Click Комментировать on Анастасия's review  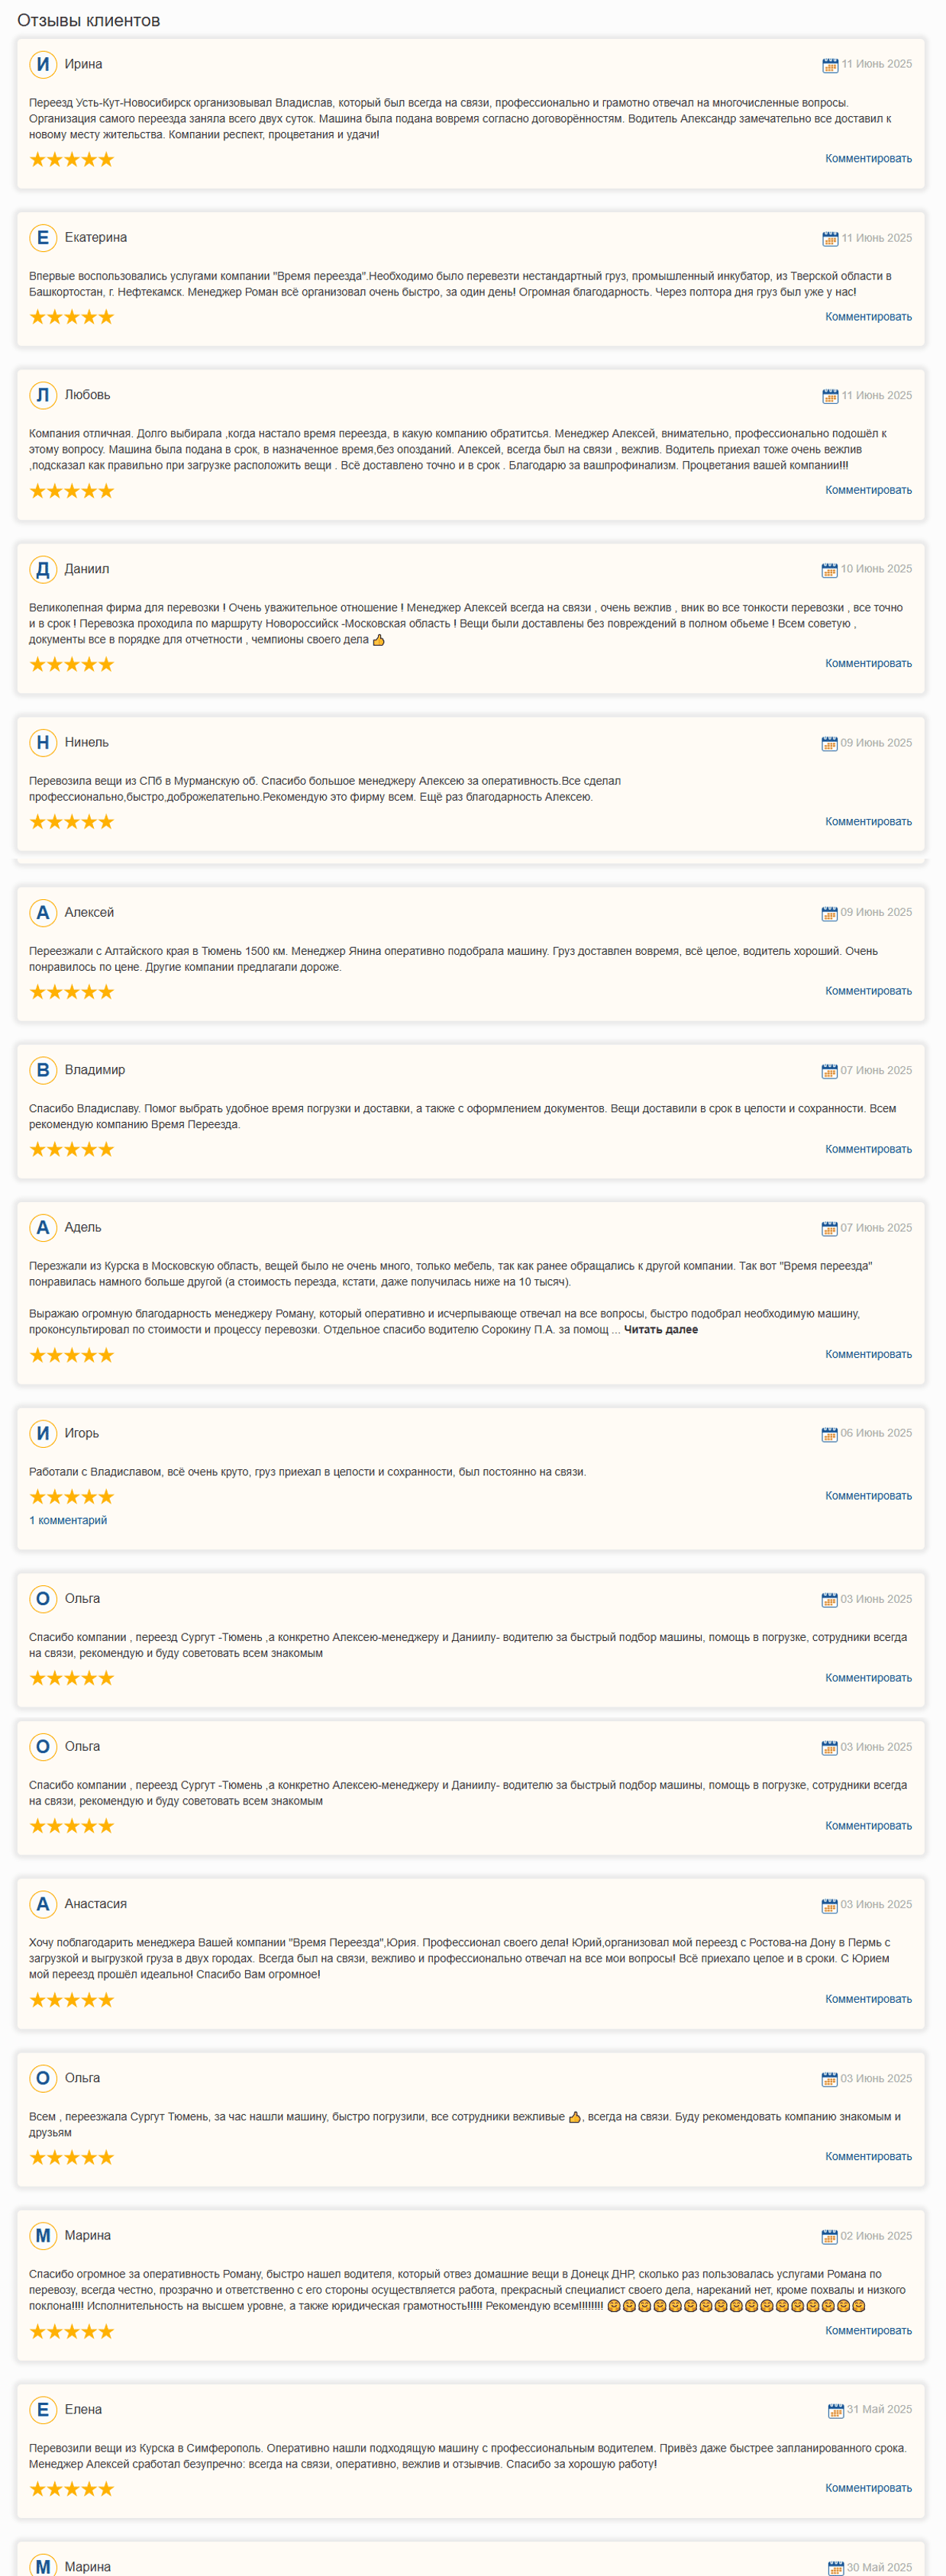coord(868,2000)
